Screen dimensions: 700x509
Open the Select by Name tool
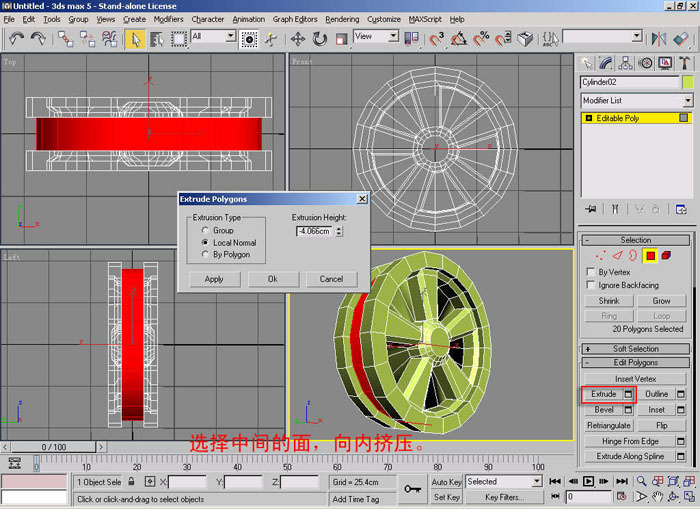157,39
